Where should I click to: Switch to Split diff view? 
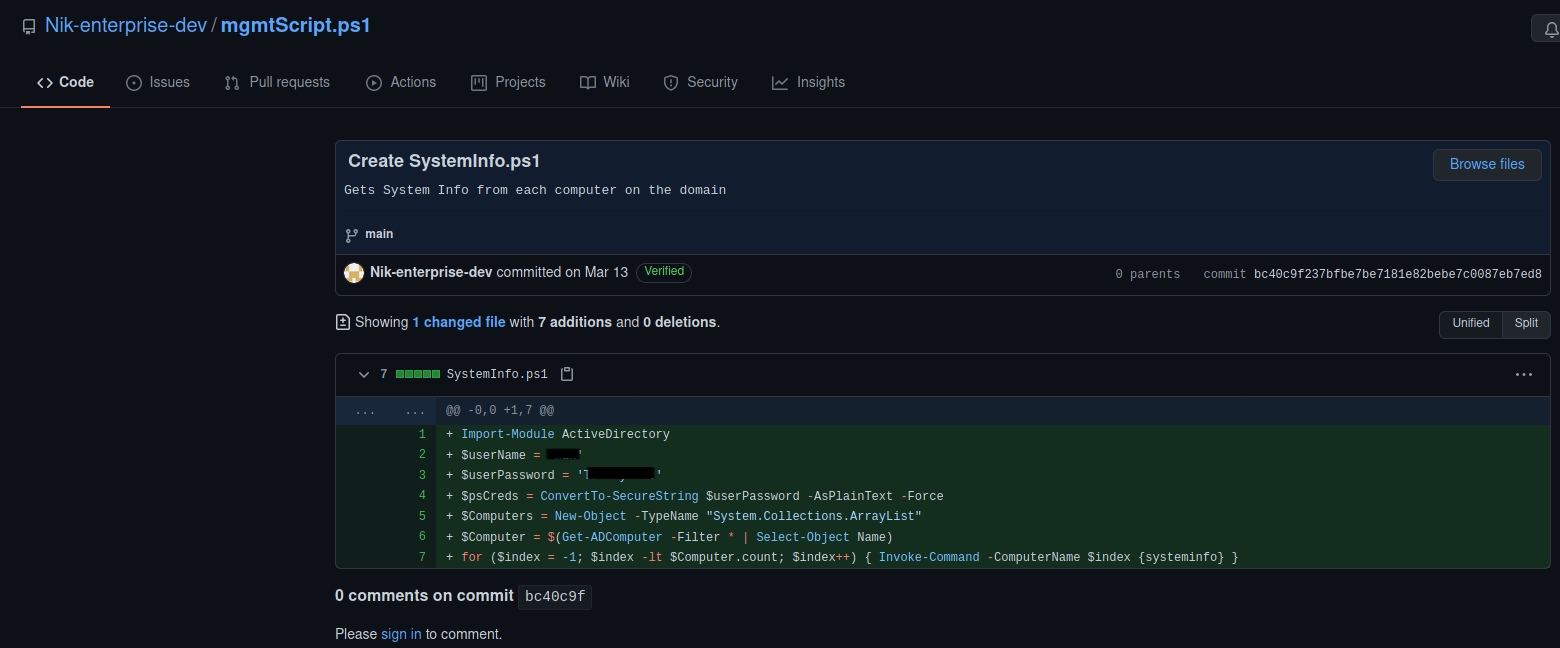pyautogui.click(x=1525, y=323)
